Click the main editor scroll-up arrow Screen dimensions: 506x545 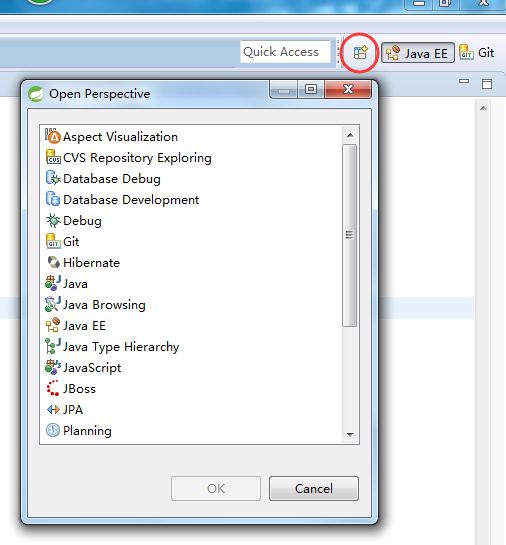pyautogui.click(x=483, y=108)
